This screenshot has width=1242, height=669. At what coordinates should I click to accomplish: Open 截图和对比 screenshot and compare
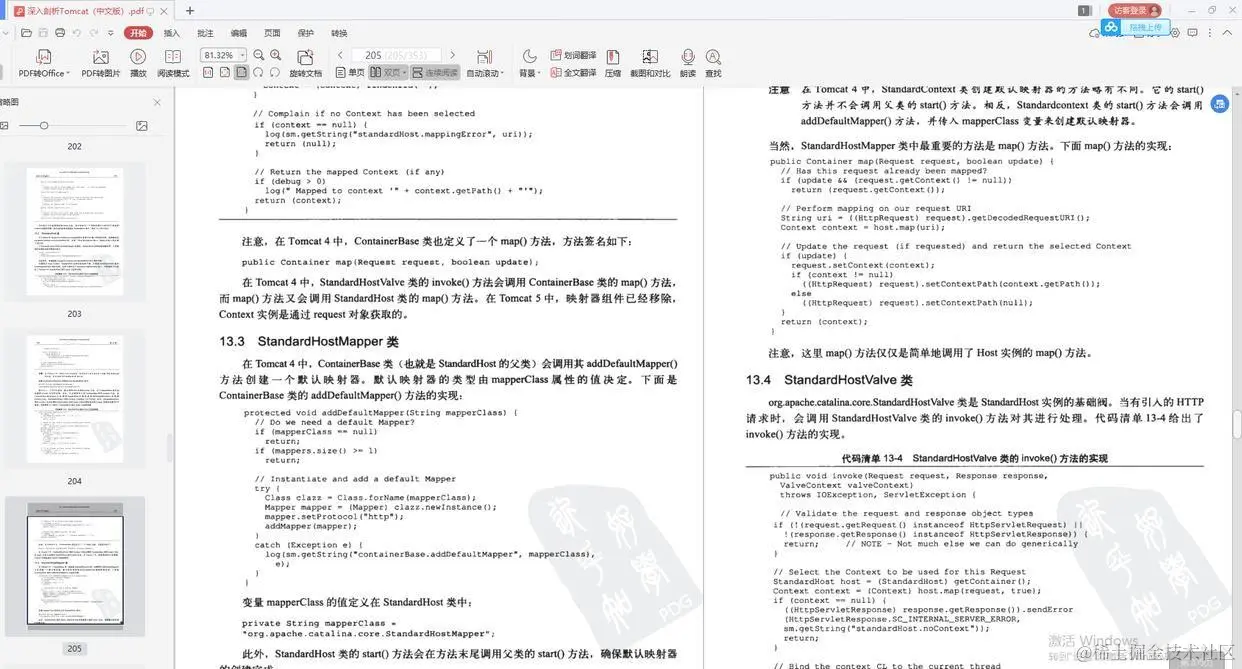point(650,63)
